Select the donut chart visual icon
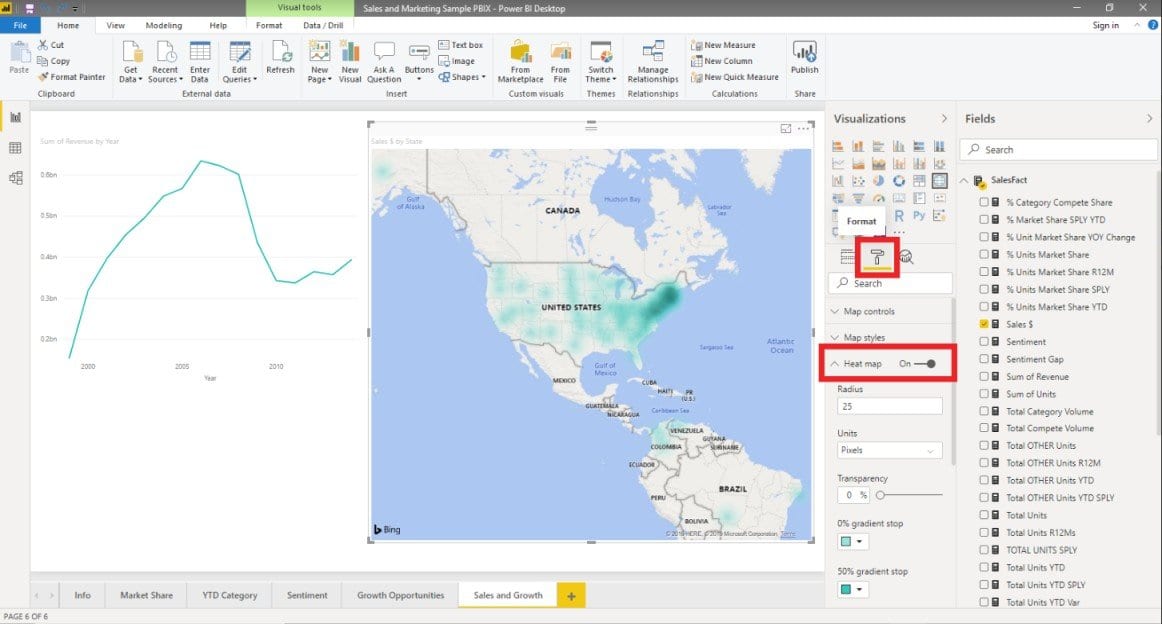This screenshot has width=1162, height=624. point(899,181)
